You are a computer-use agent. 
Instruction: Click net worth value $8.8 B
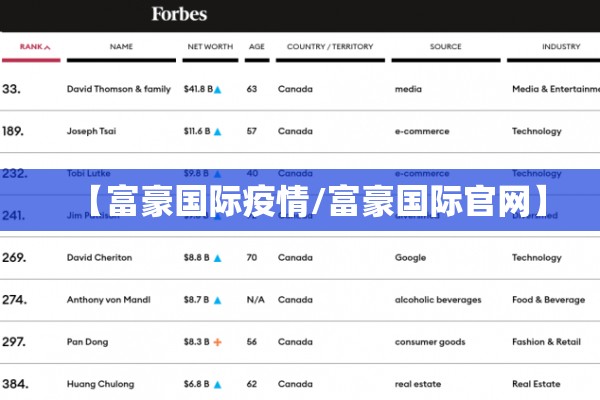pyautogui.click(x=197, y=258)
